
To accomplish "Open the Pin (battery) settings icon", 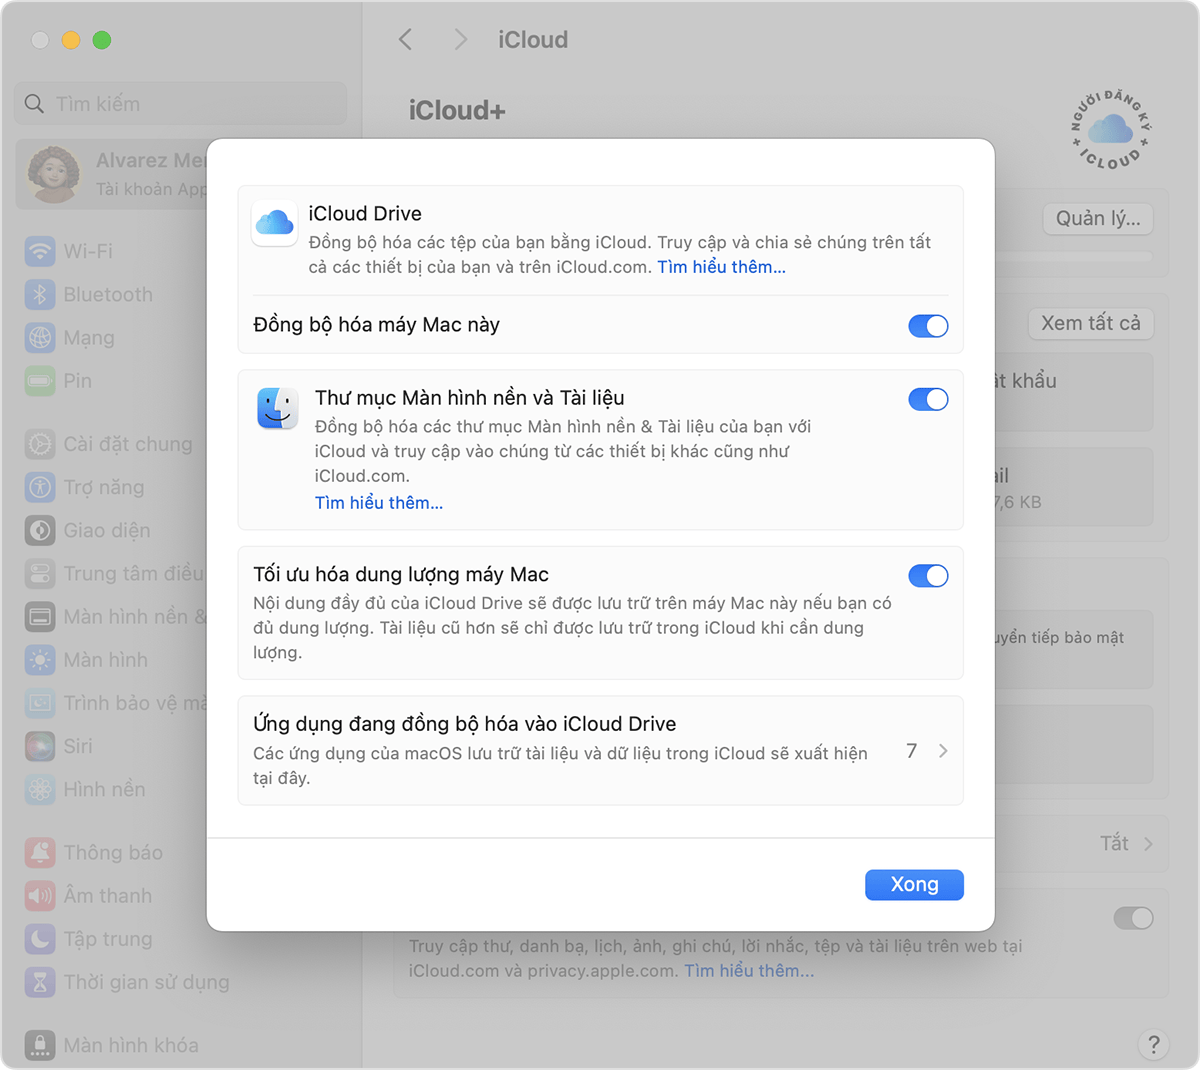I will pos(38,381).
